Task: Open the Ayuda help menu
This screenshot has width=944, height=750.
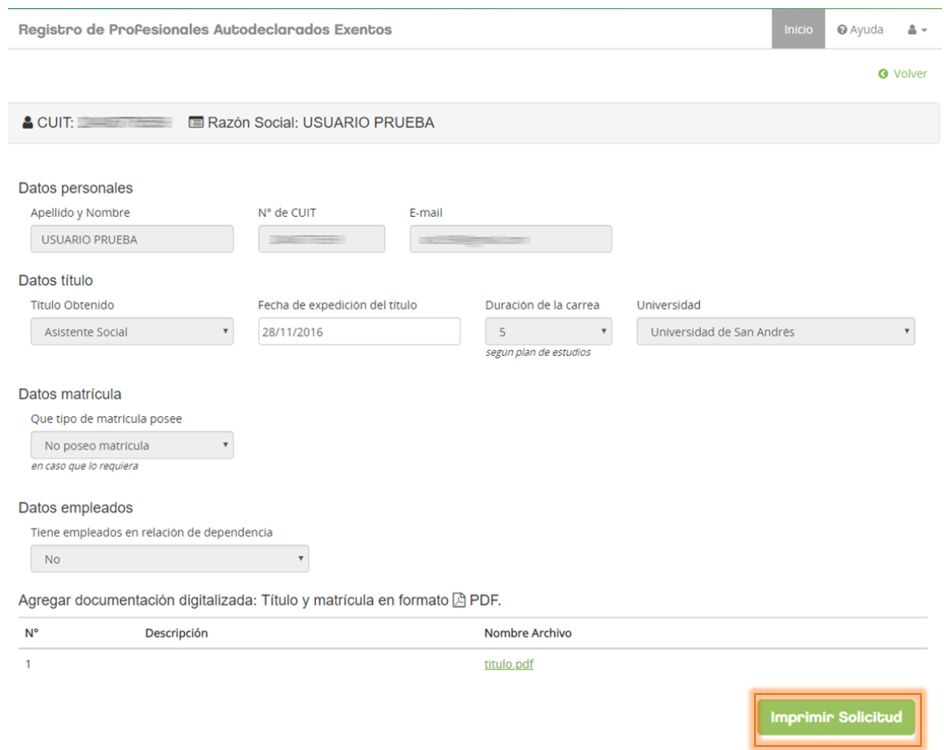Action: (860, 30)
